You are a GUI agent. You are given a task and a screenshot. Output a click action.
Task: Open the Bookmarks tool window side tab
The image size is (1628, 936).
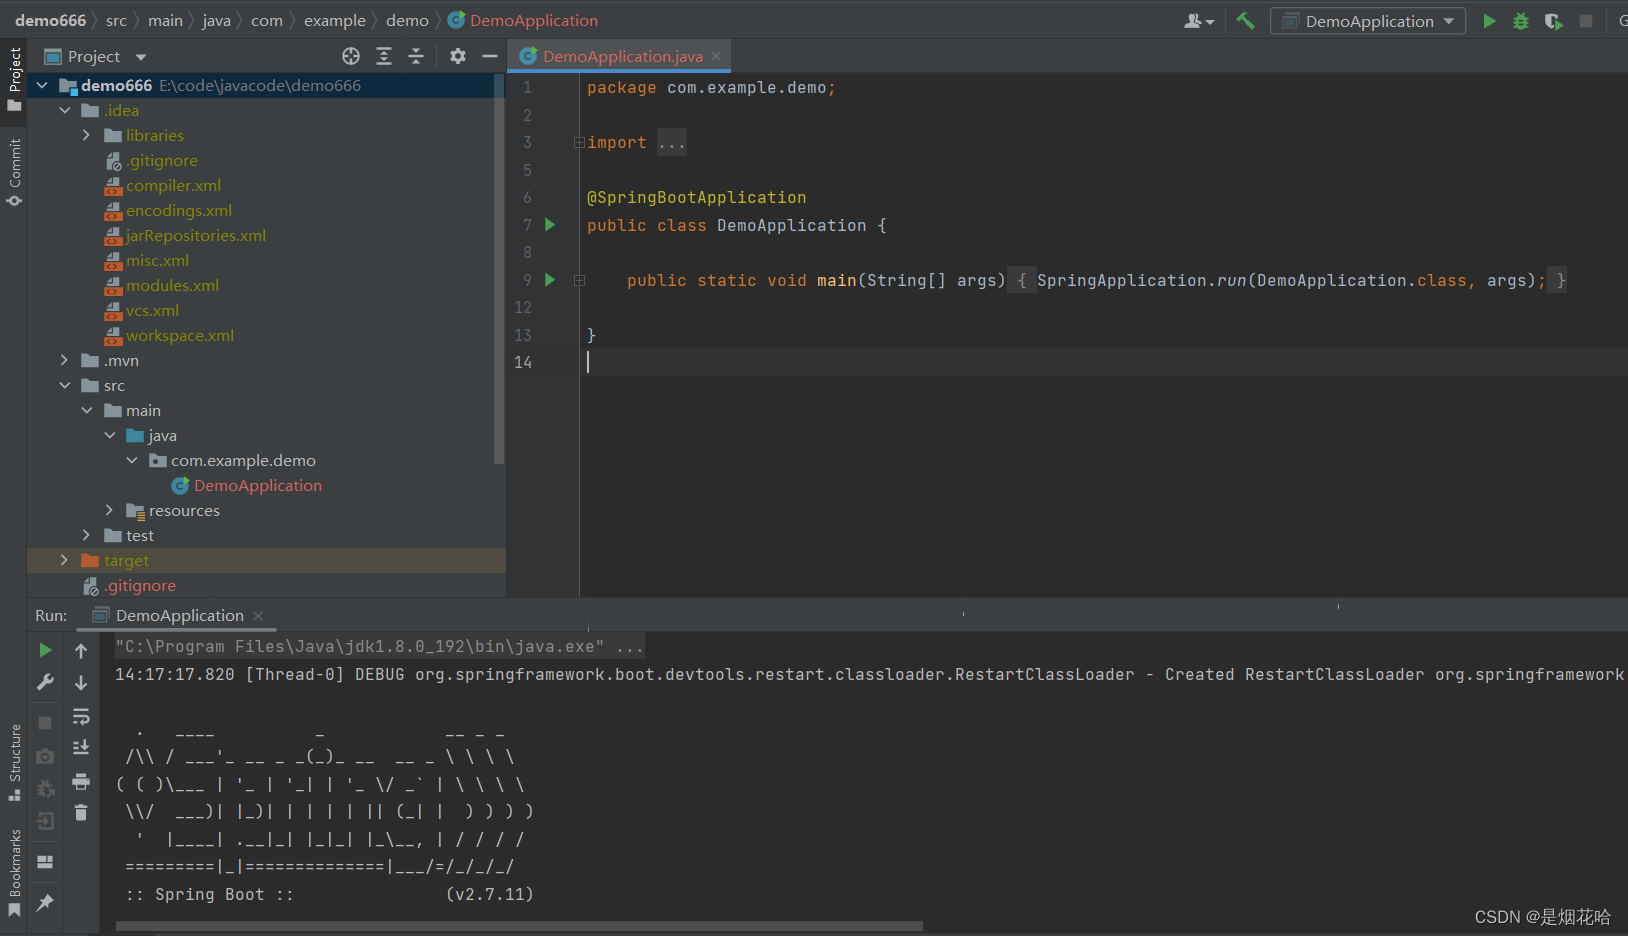(x=14, y=872)
